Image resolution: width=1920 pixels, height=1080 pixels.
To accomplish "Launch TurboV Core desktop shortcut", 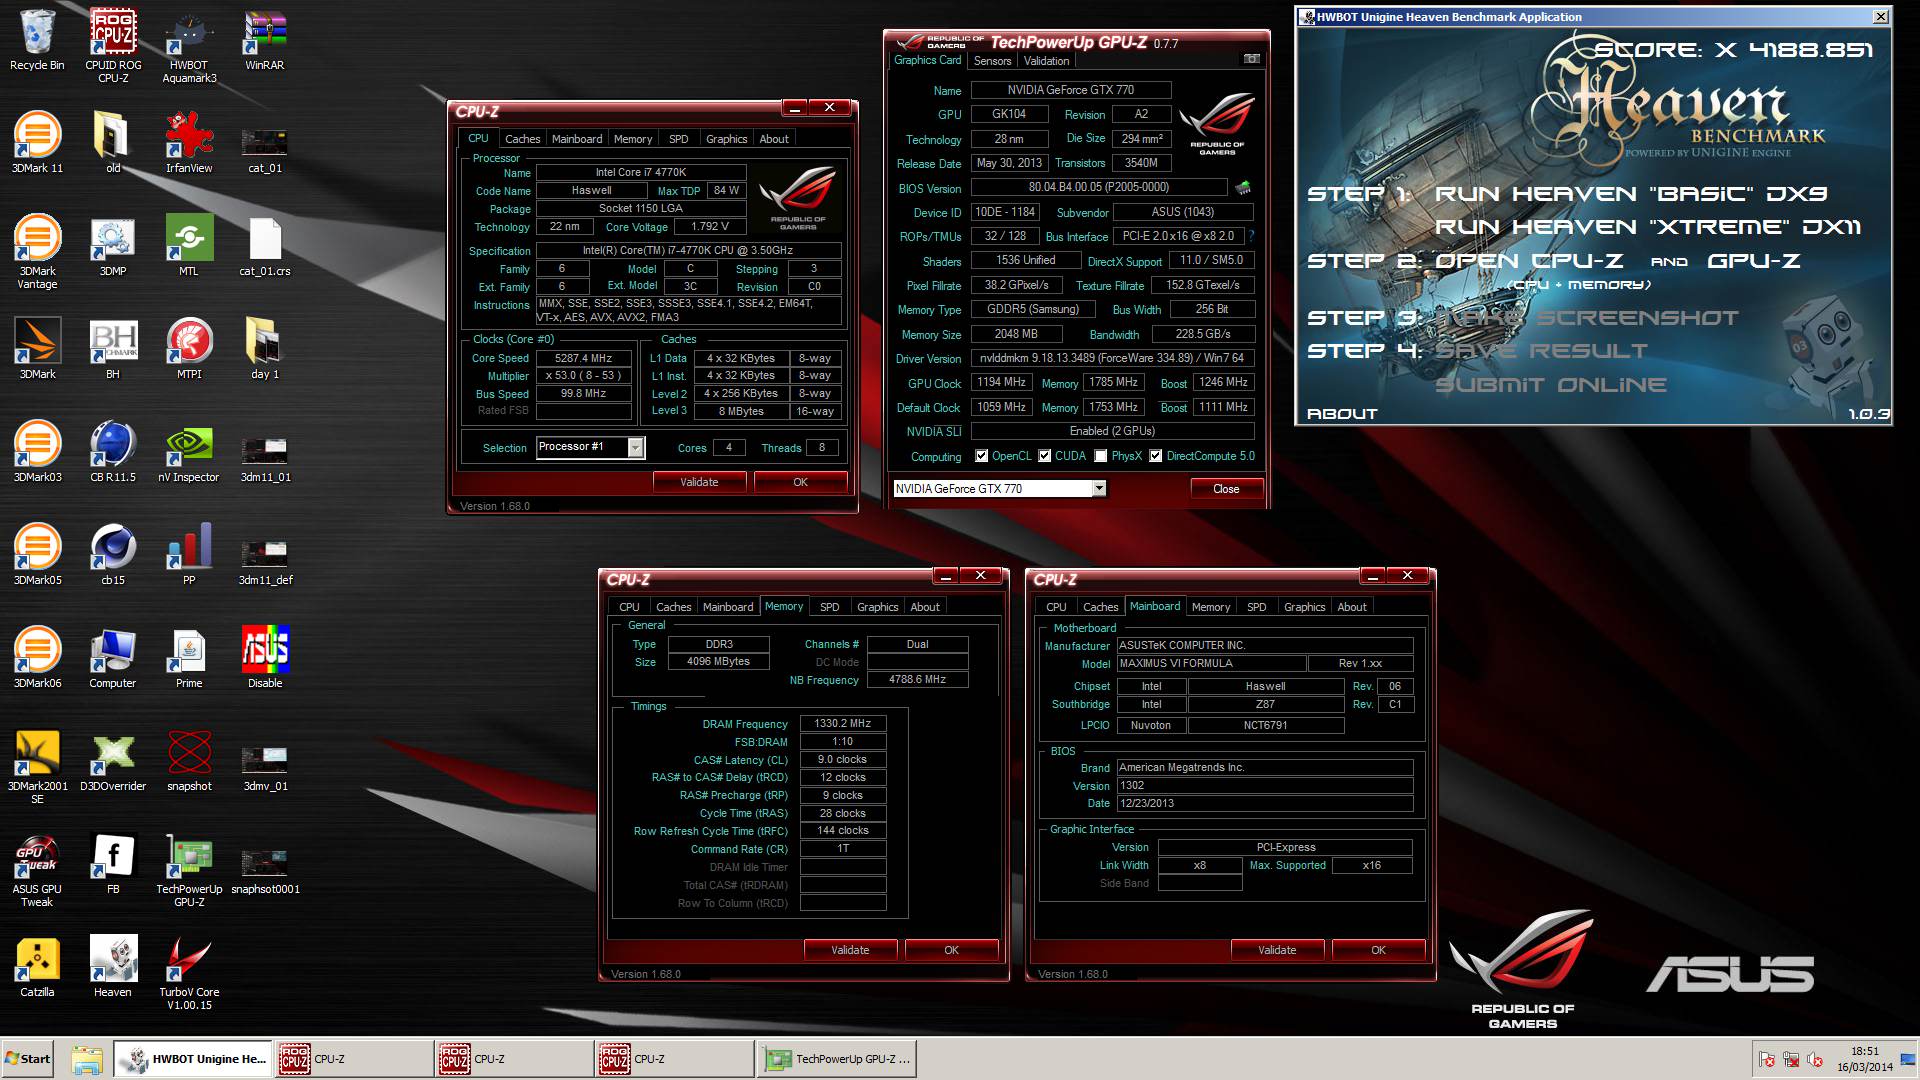I will click(x=189, y=973).
